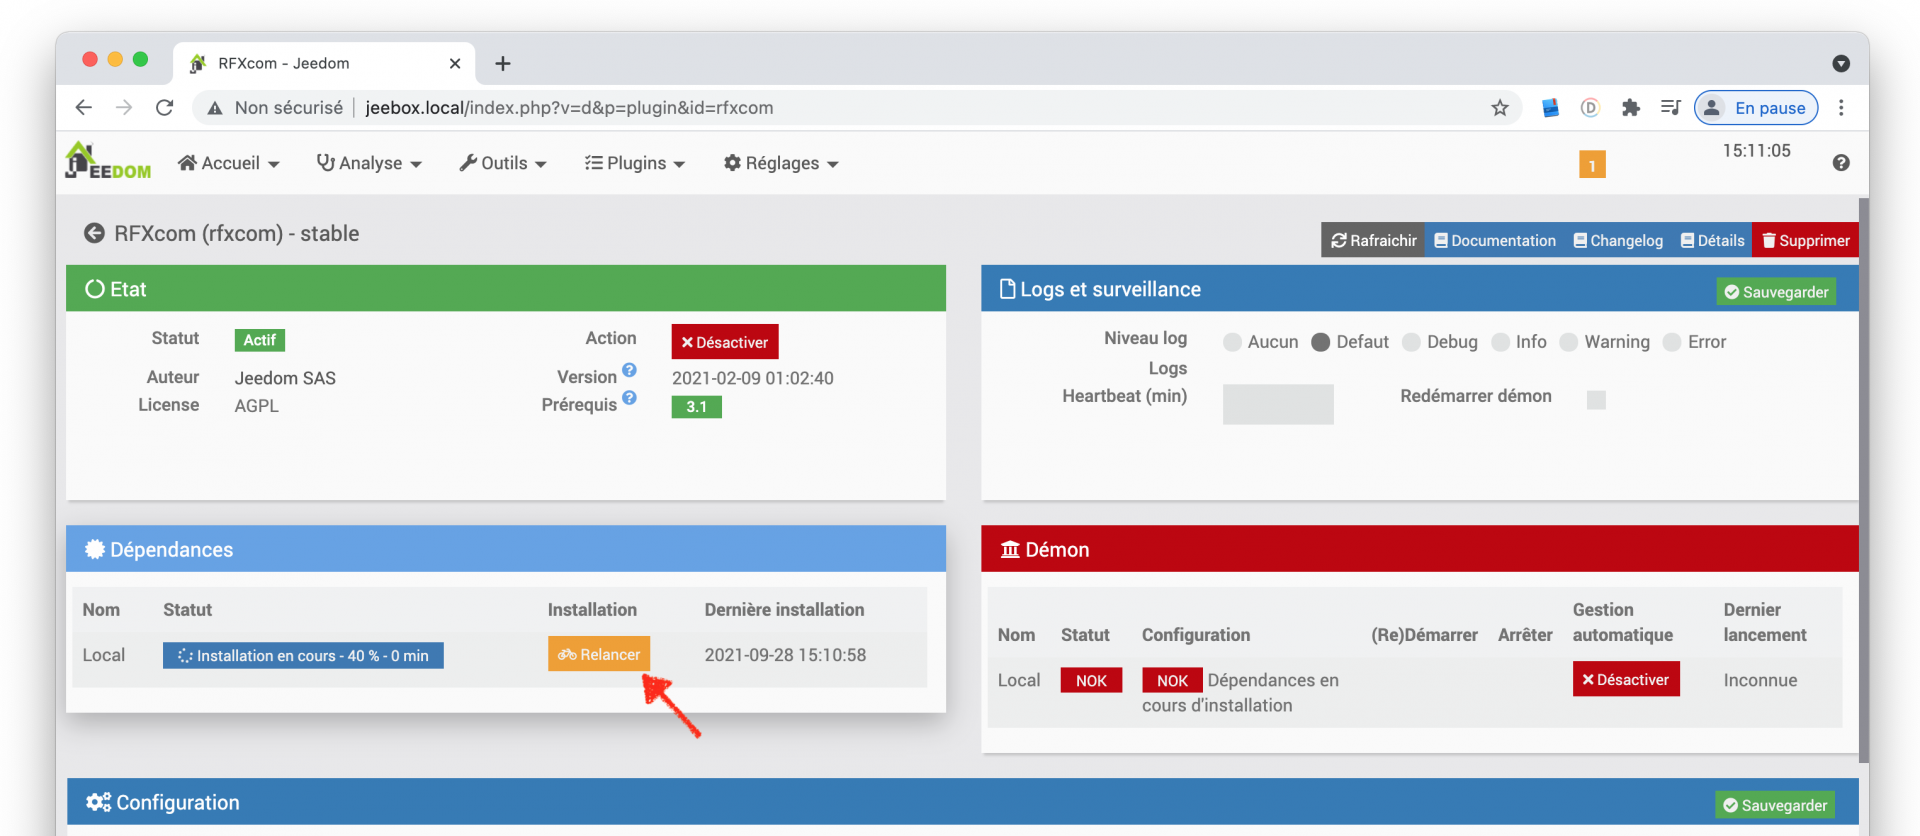The image size is (1920, 836).
Task: Open the Analyse menu
Action: coord(369,163)
